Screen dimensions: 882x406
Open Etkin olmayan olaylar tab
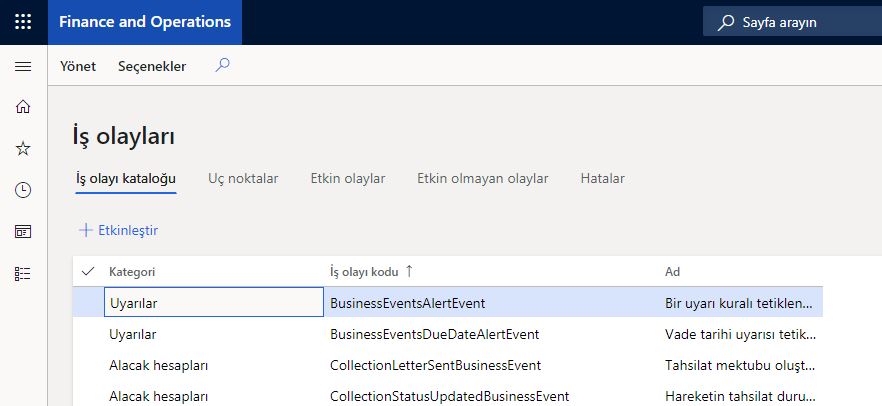483,178
